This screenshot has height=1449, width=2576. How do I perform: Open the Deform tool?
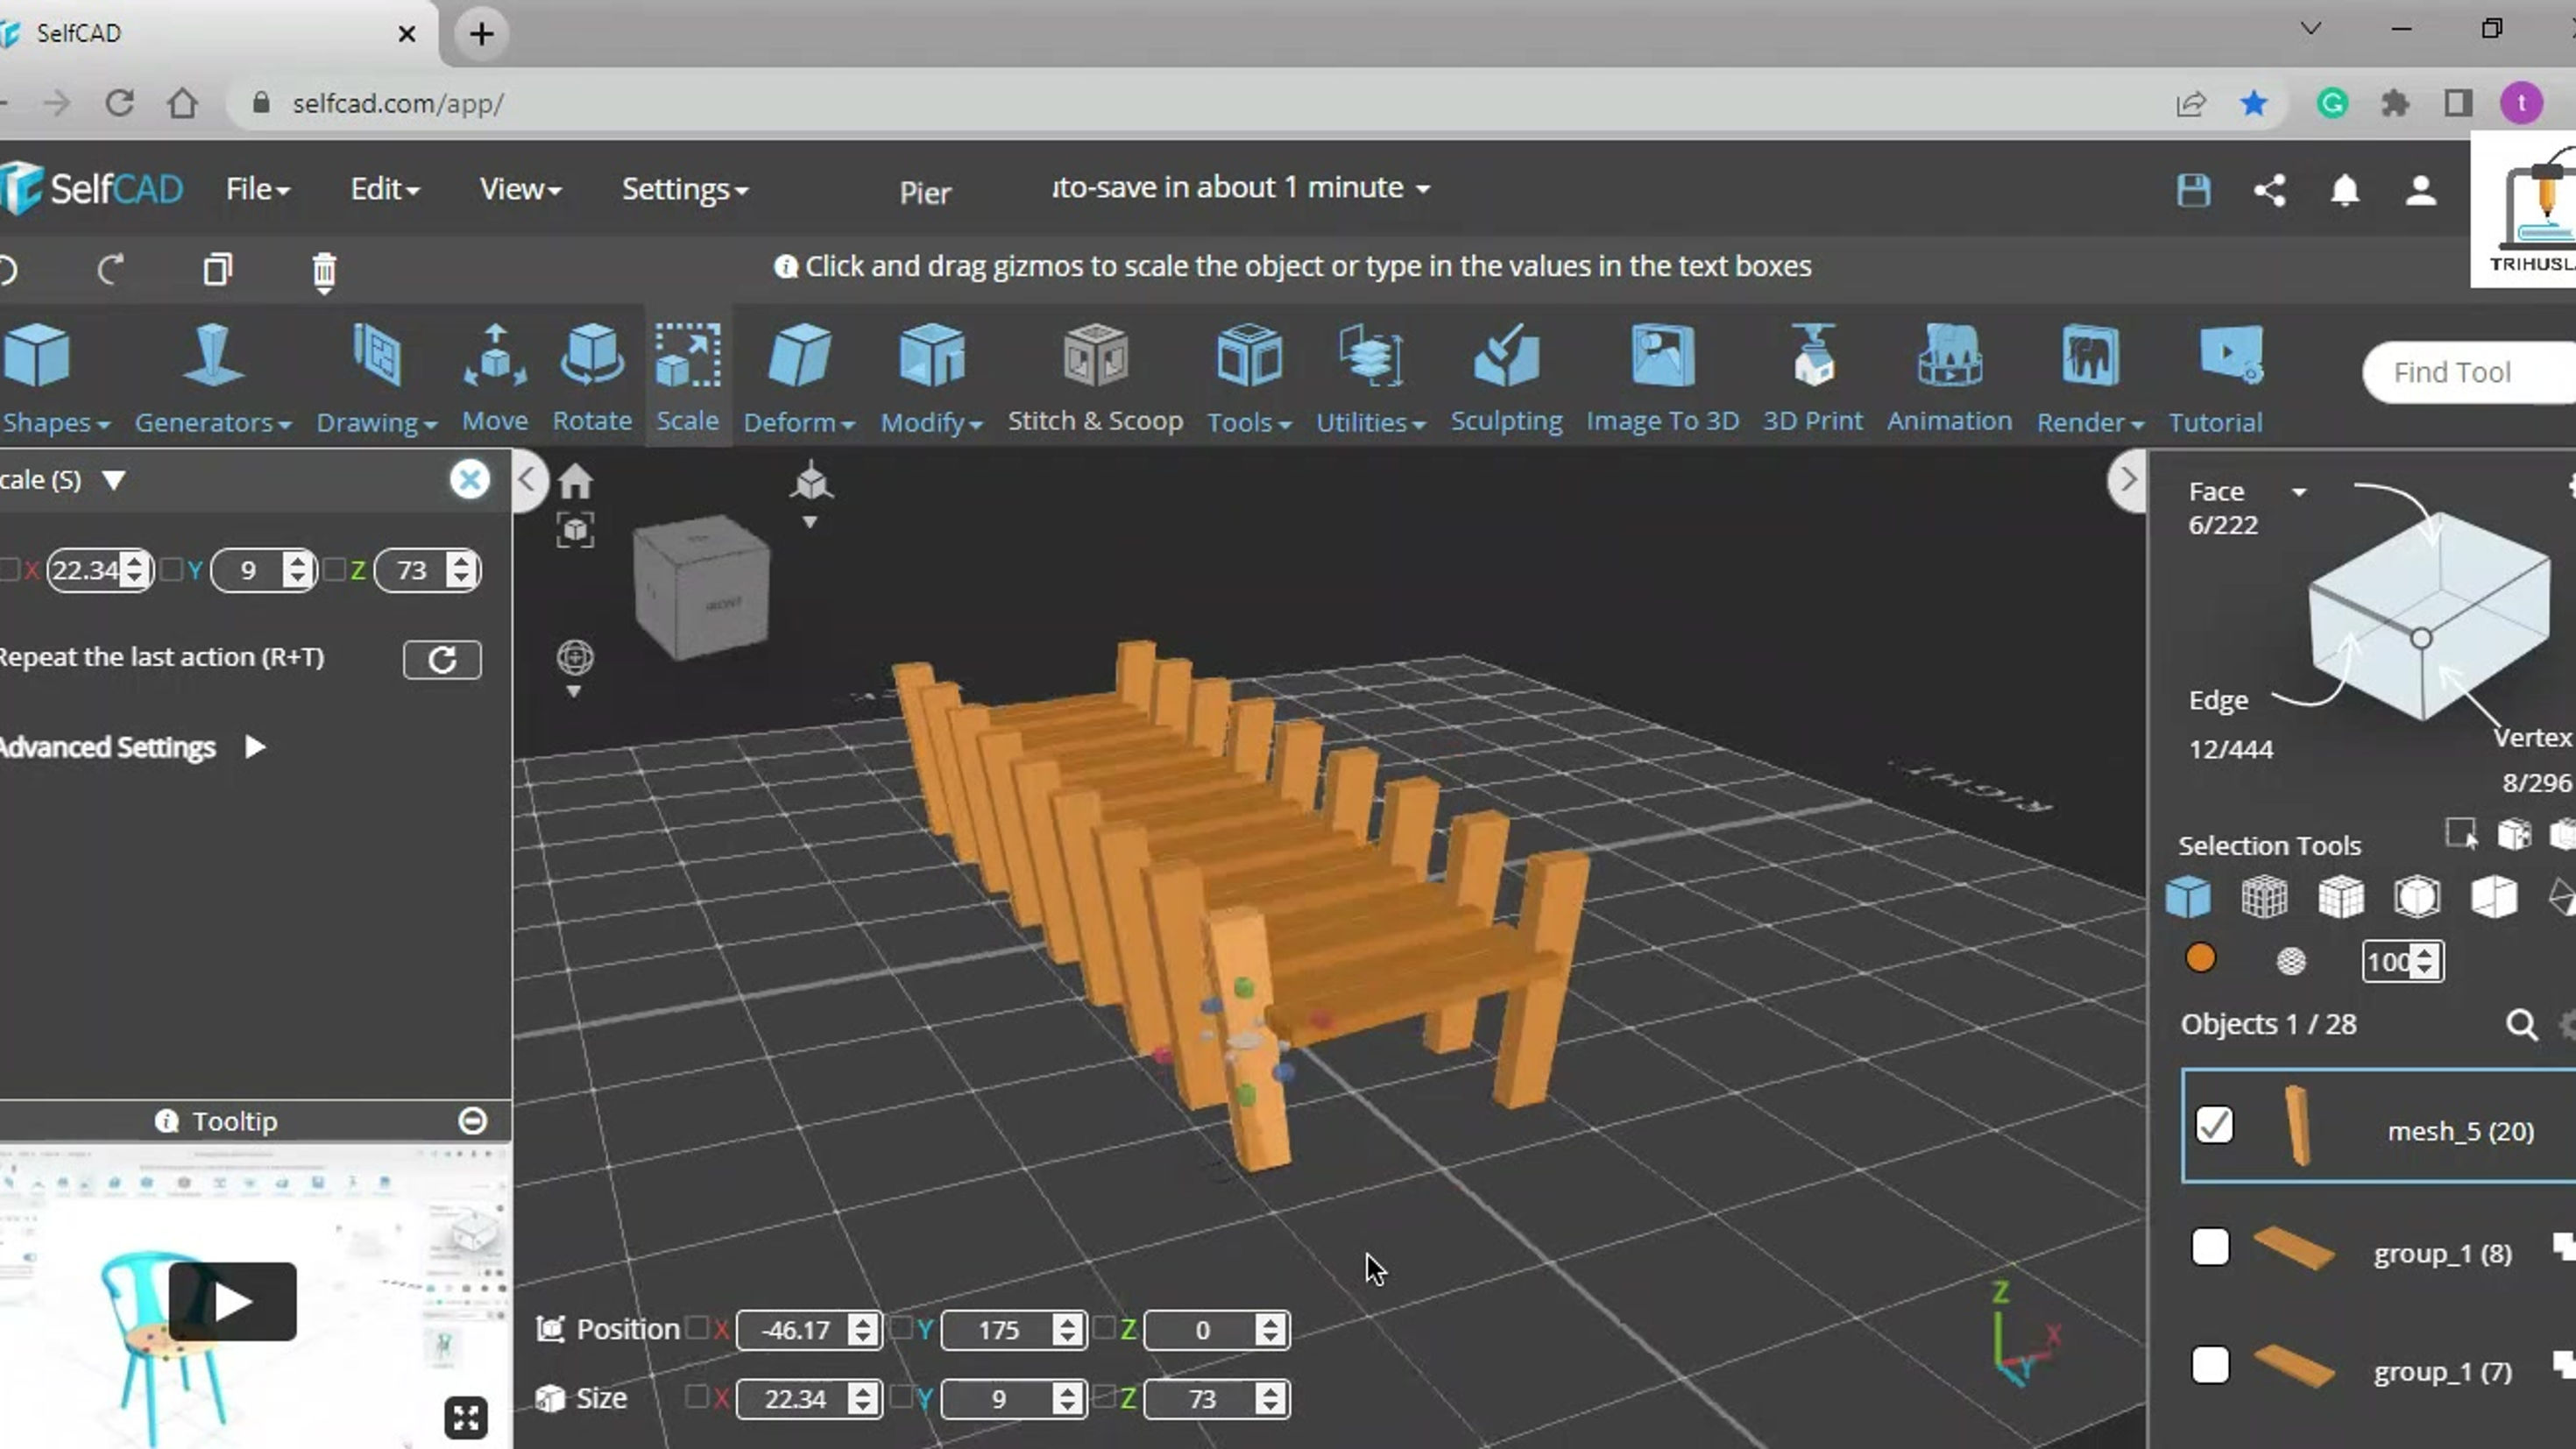tap(799, 379)
